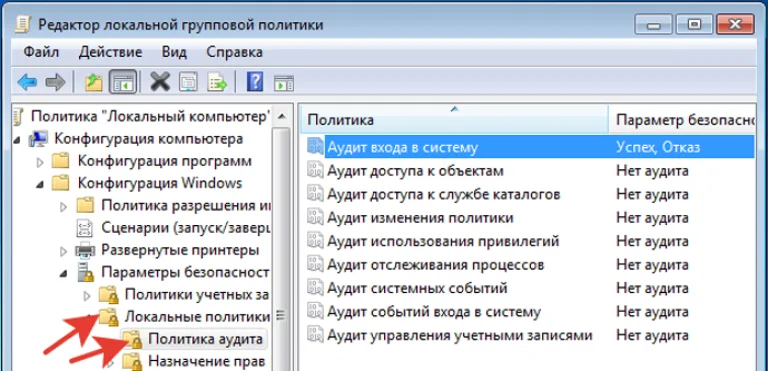Click the server lock icon of Параметры безопасности
The width and height of the screenshot is (768, 371).
[85, 272]
